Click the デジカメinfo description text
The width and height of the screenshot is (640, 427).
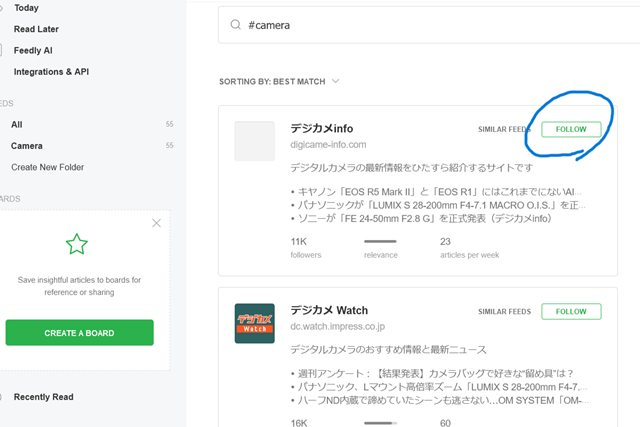click(411, 168)
